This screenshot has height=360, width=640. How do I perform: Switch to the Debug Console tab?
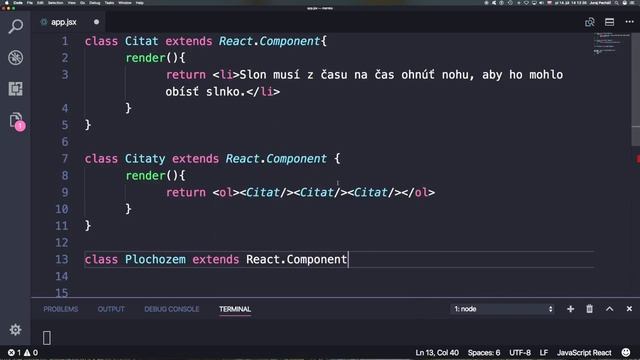[x=171, y=309]
